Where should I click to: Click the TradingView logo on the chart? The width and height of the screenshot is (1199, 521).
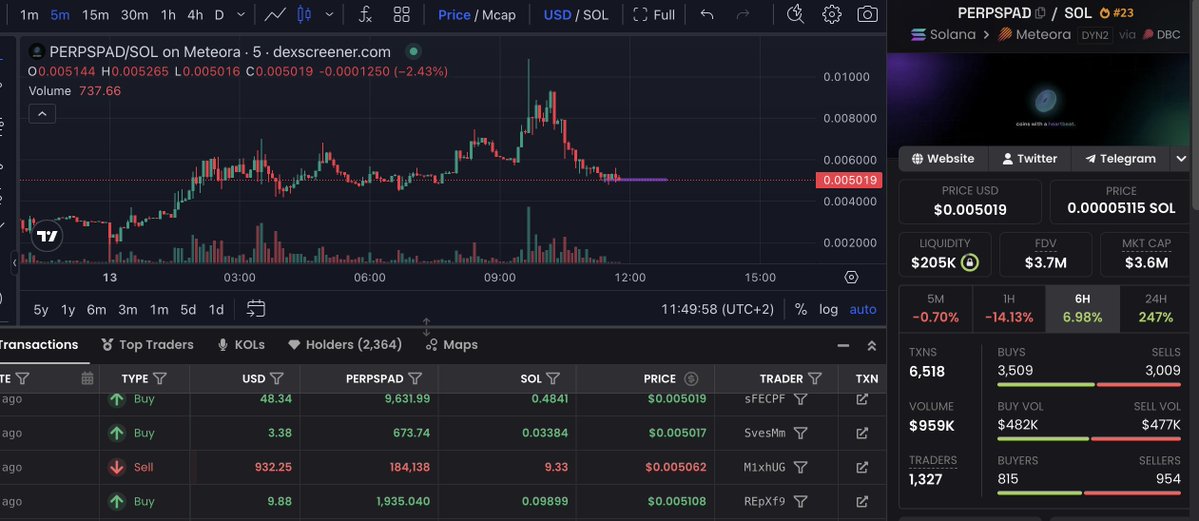tap(47, 236)
